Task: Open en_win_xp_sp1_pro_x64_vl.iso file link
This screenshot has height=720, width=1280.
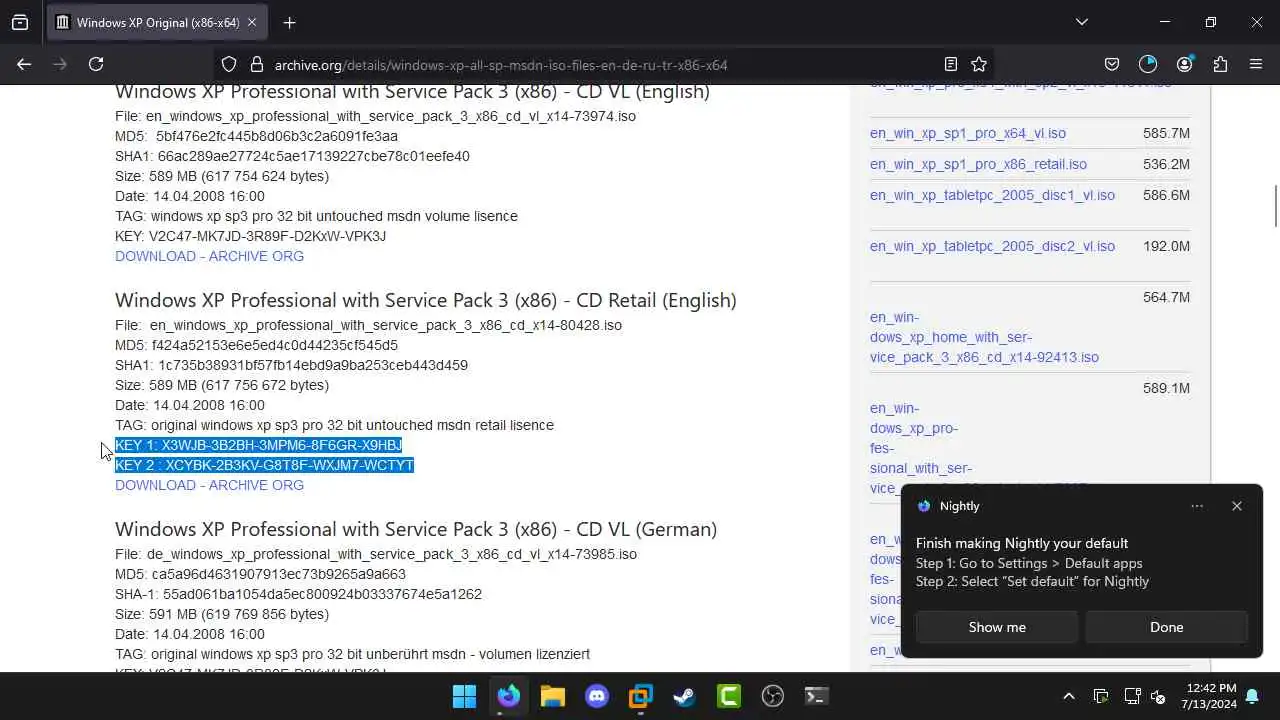Action: point(968,133)
